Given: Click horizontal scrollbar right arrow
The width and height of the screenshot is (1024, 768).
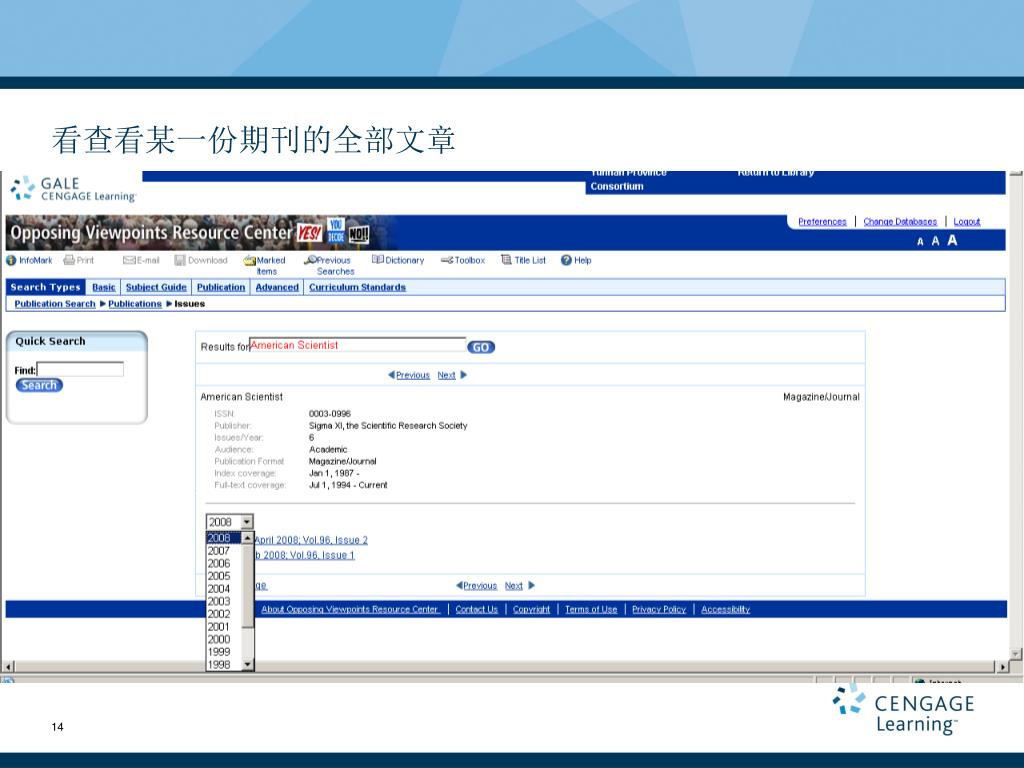Looking at the screenshot, I should [1003, 667].
